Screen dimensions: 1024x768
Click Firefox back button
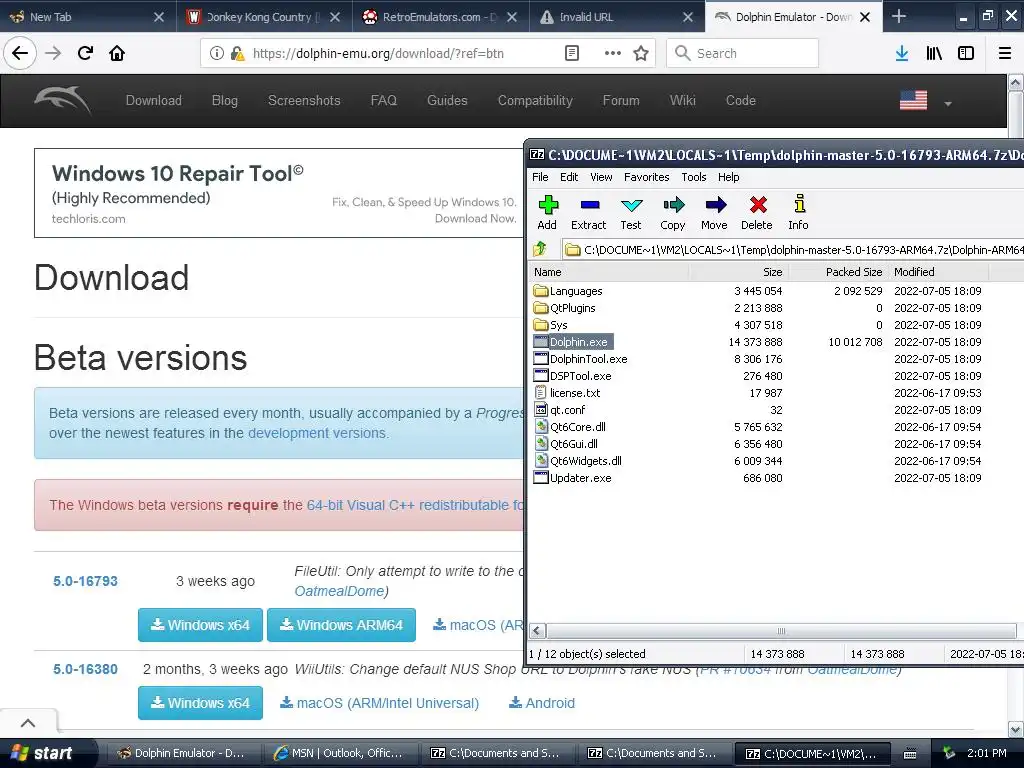(20, 53)
